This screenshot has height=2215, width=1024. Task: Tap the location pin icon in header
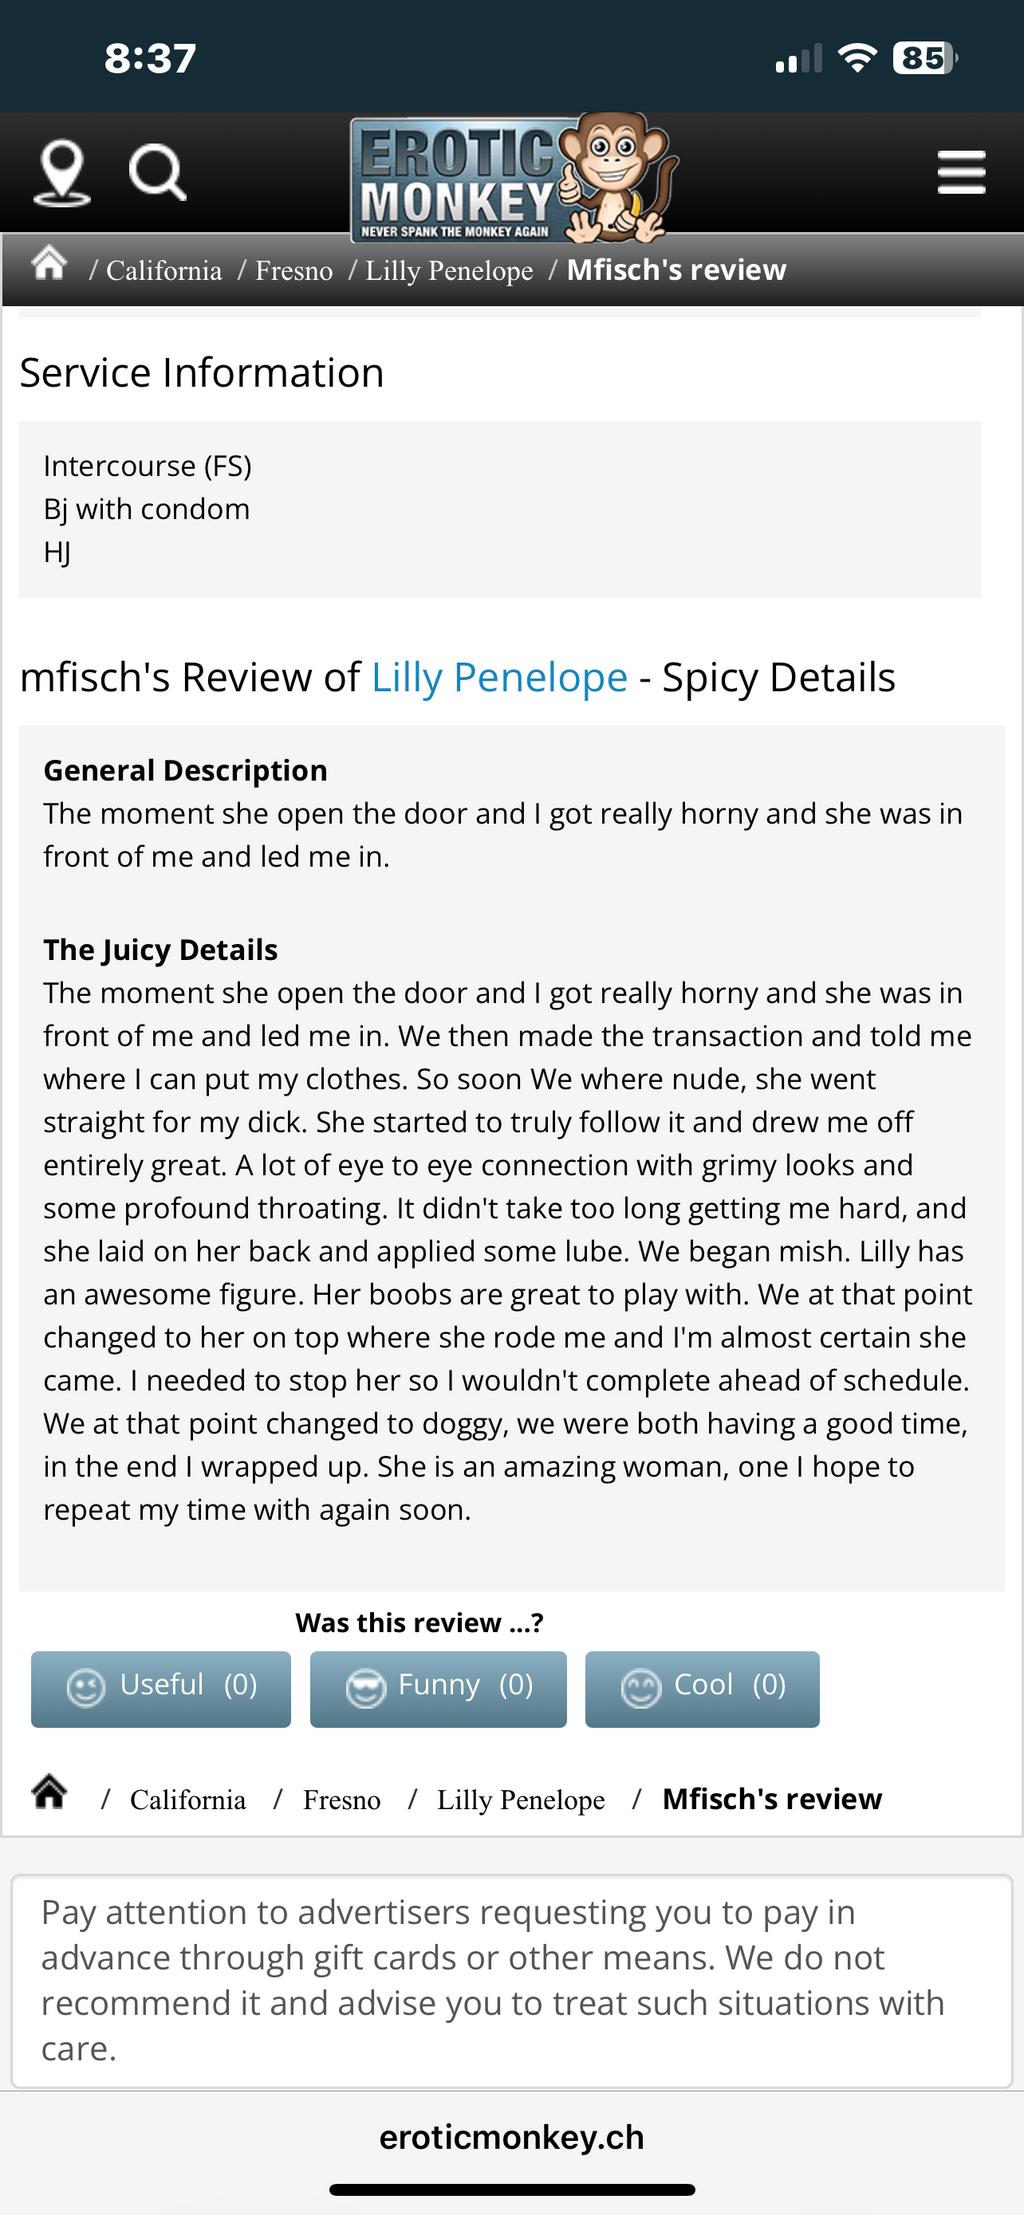click(x=62, y=173)
